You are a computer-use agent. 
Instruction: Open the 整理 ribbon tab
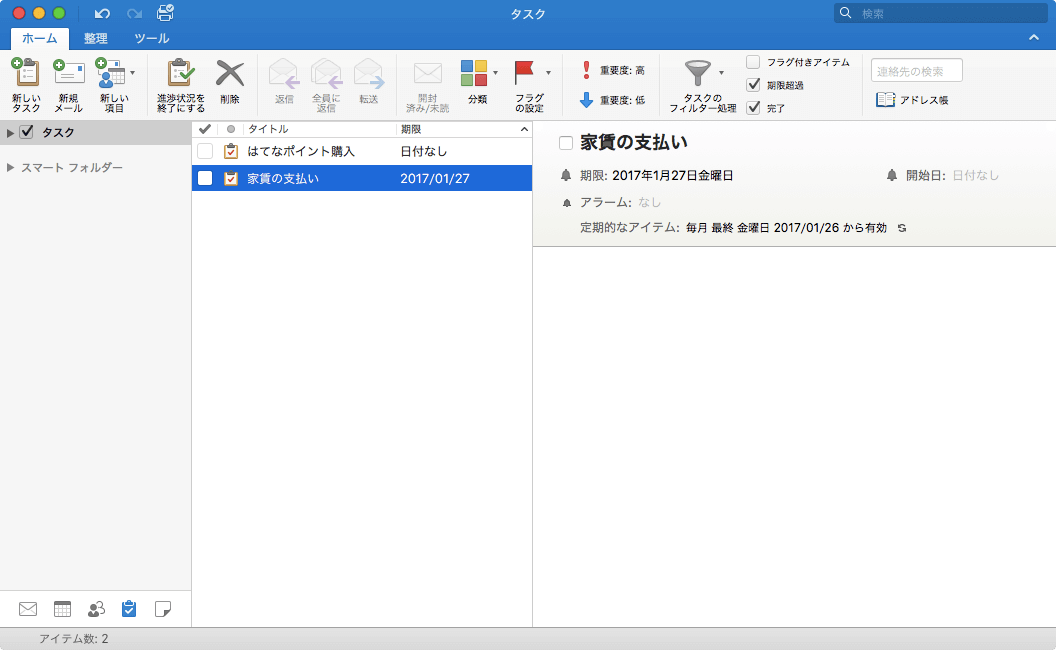pos(96,38)
